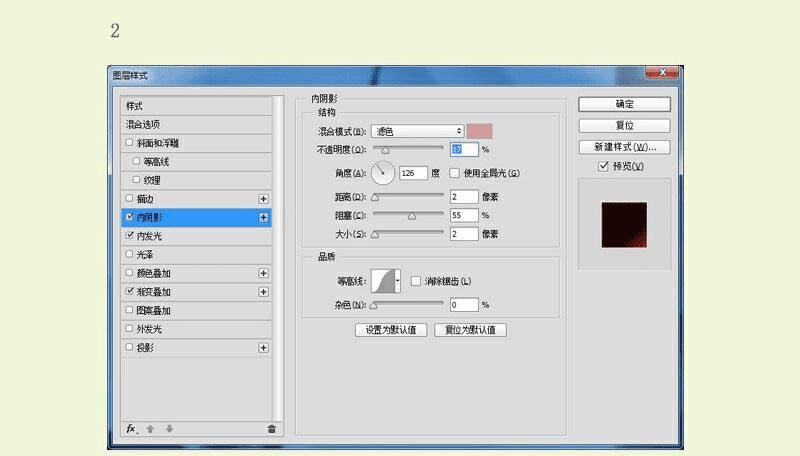Enable the 描边 checkbox
The width and height of the screenshot is (800, 456).
pos(129,198)
